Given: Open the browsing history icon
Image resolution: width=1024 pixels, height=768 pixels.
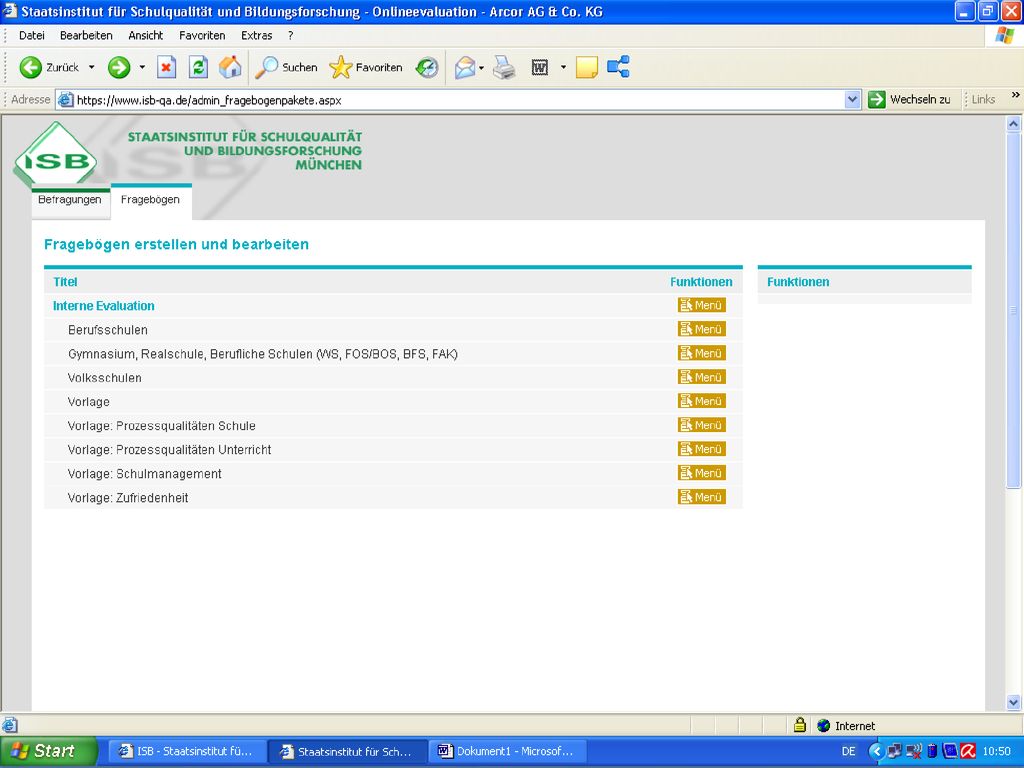Looking at the screenshot, I should (x=427, y=67).
